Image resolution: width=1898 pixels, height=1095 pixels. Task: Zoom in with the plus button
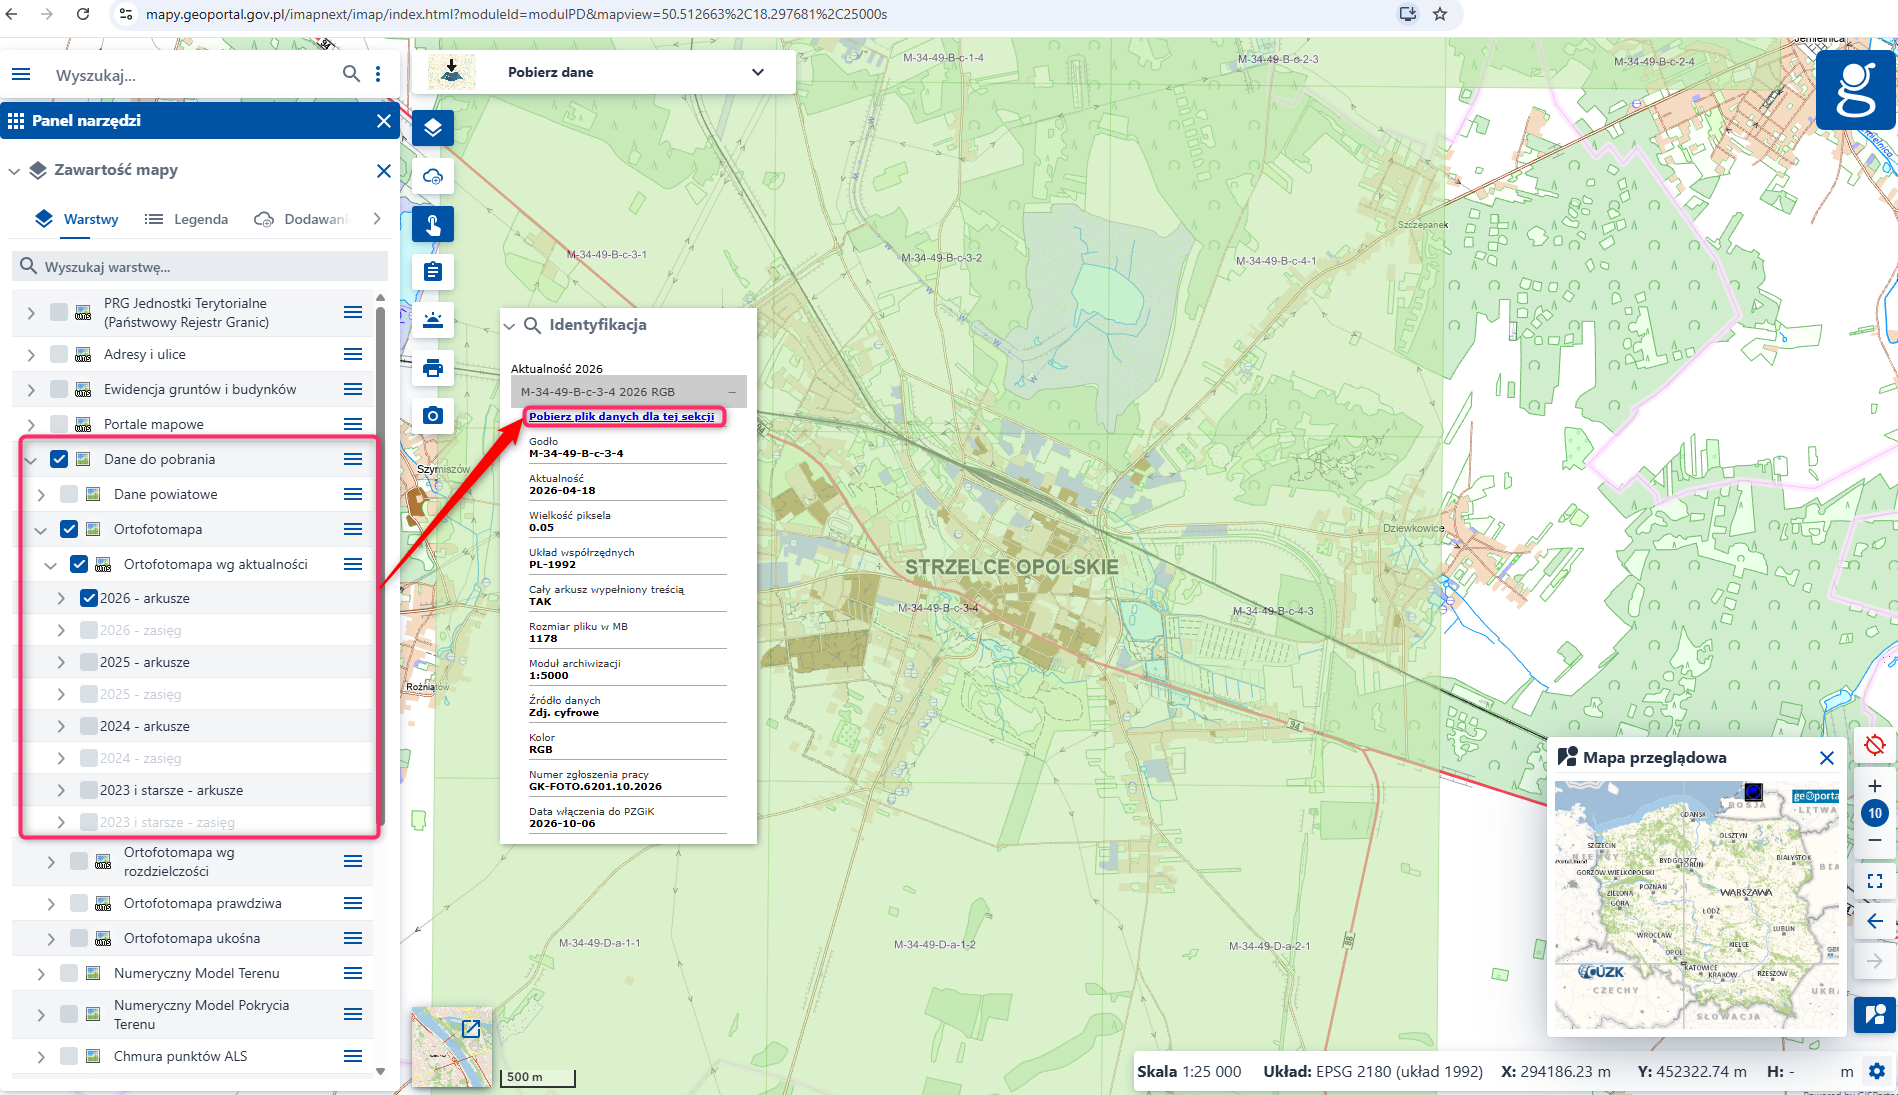pos(1875,786)
